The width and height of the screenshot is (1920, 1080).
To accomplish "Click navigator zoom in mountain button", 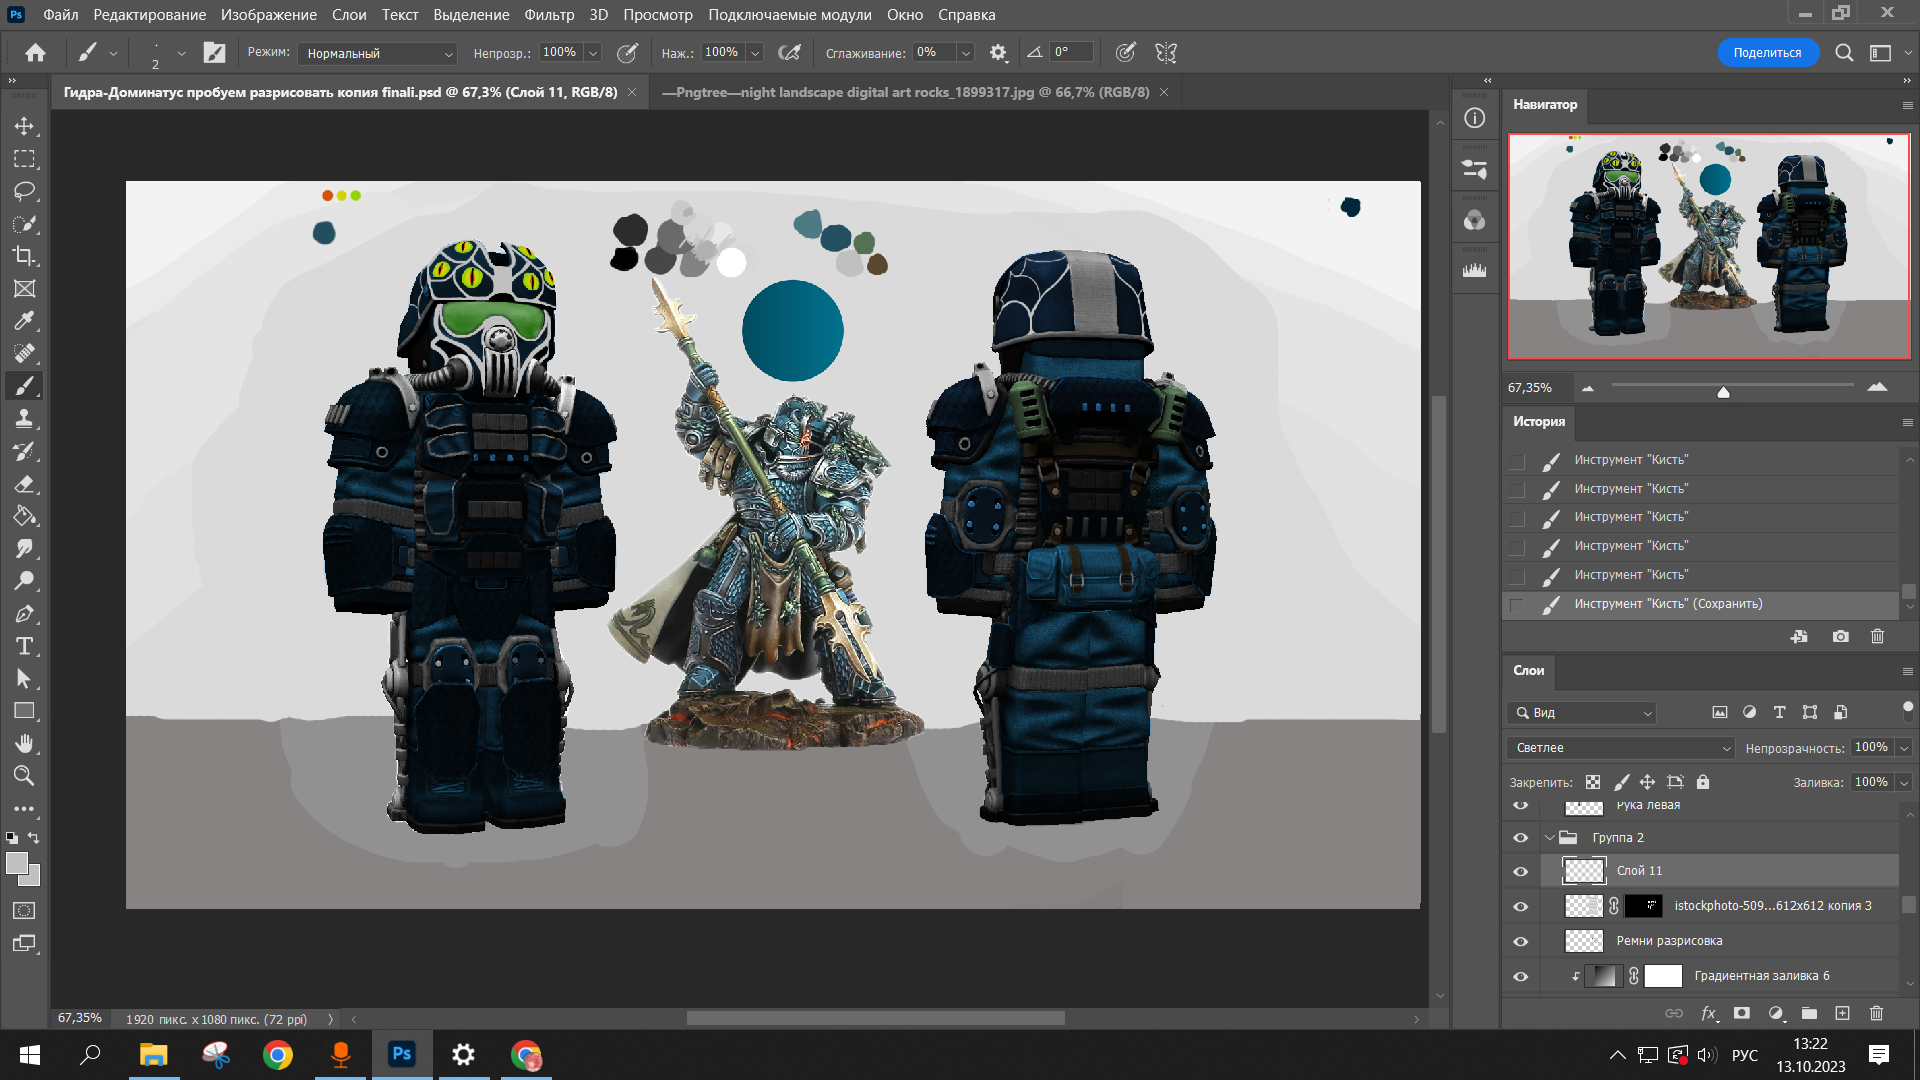I will 1877,388.
